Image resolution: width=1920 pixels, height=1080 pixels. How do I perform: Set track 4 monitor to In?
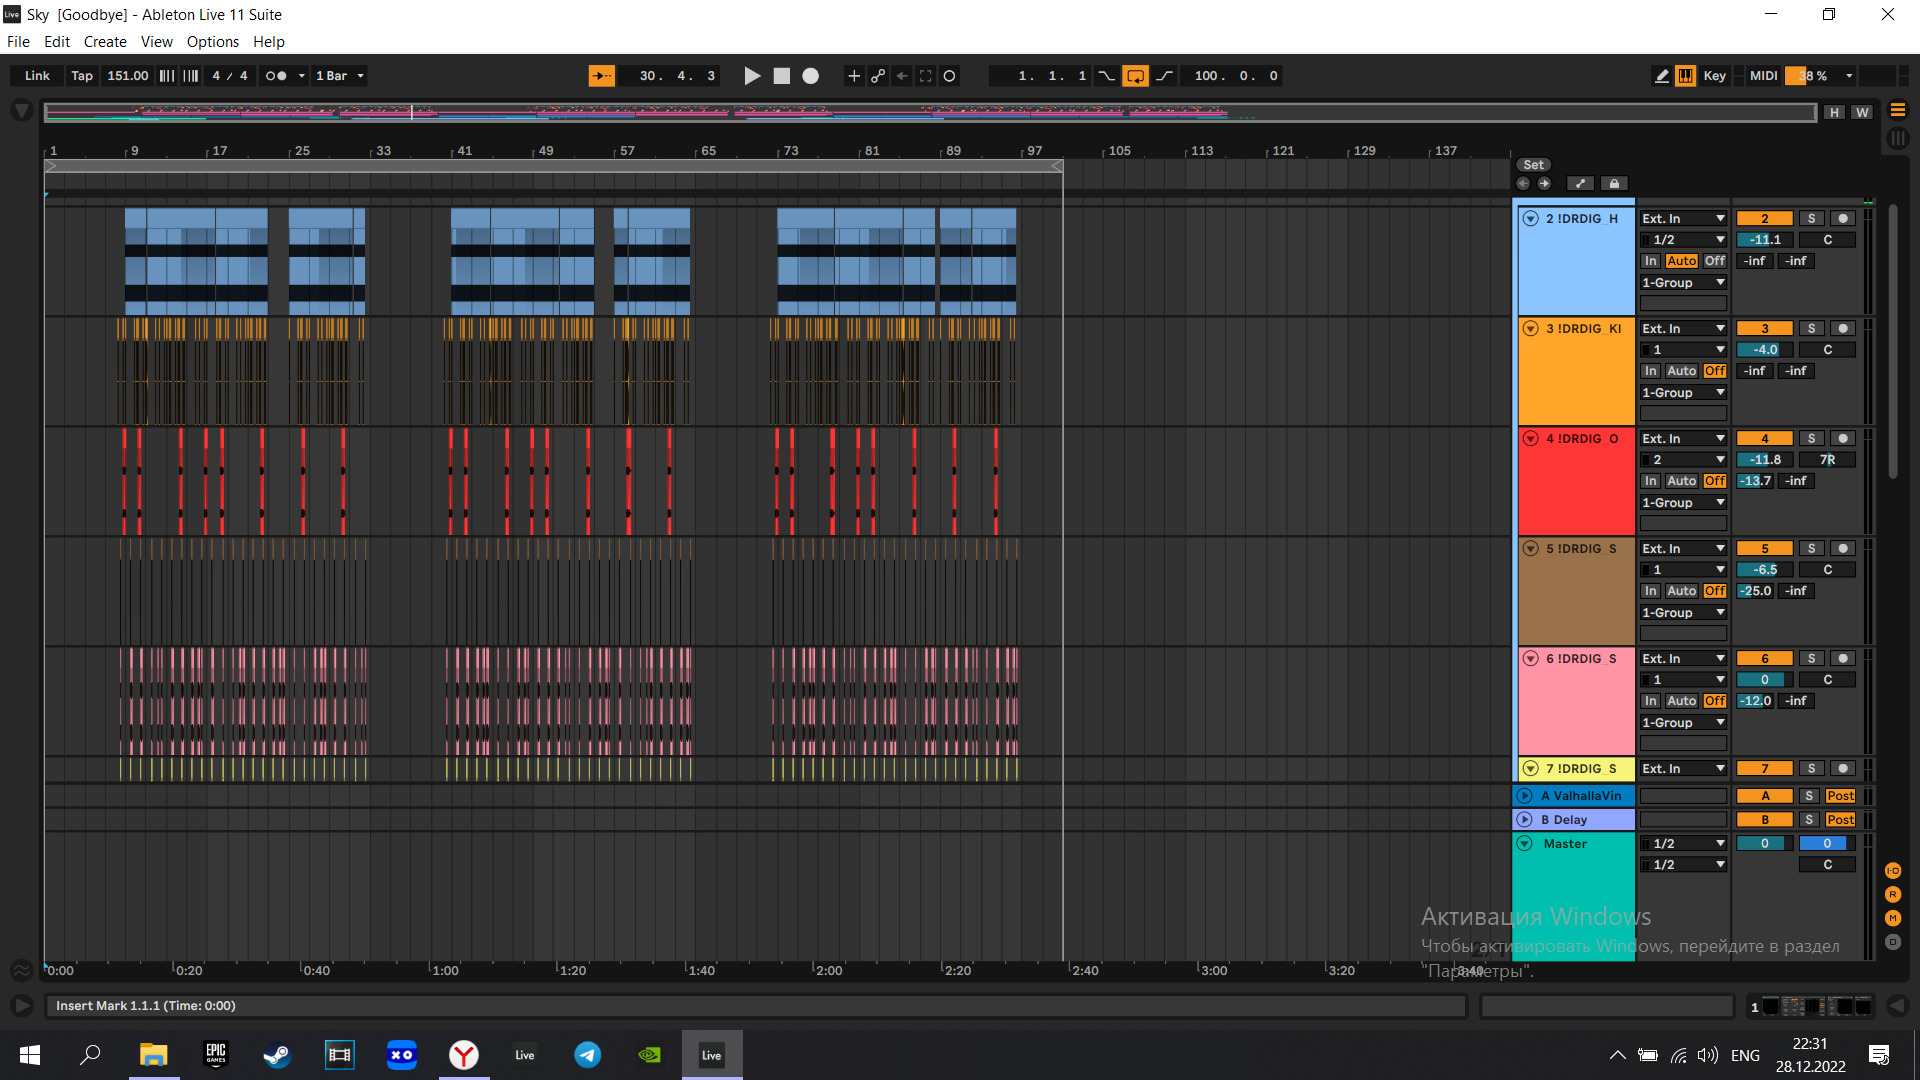pyautogui.click(x=1650, y=481)
